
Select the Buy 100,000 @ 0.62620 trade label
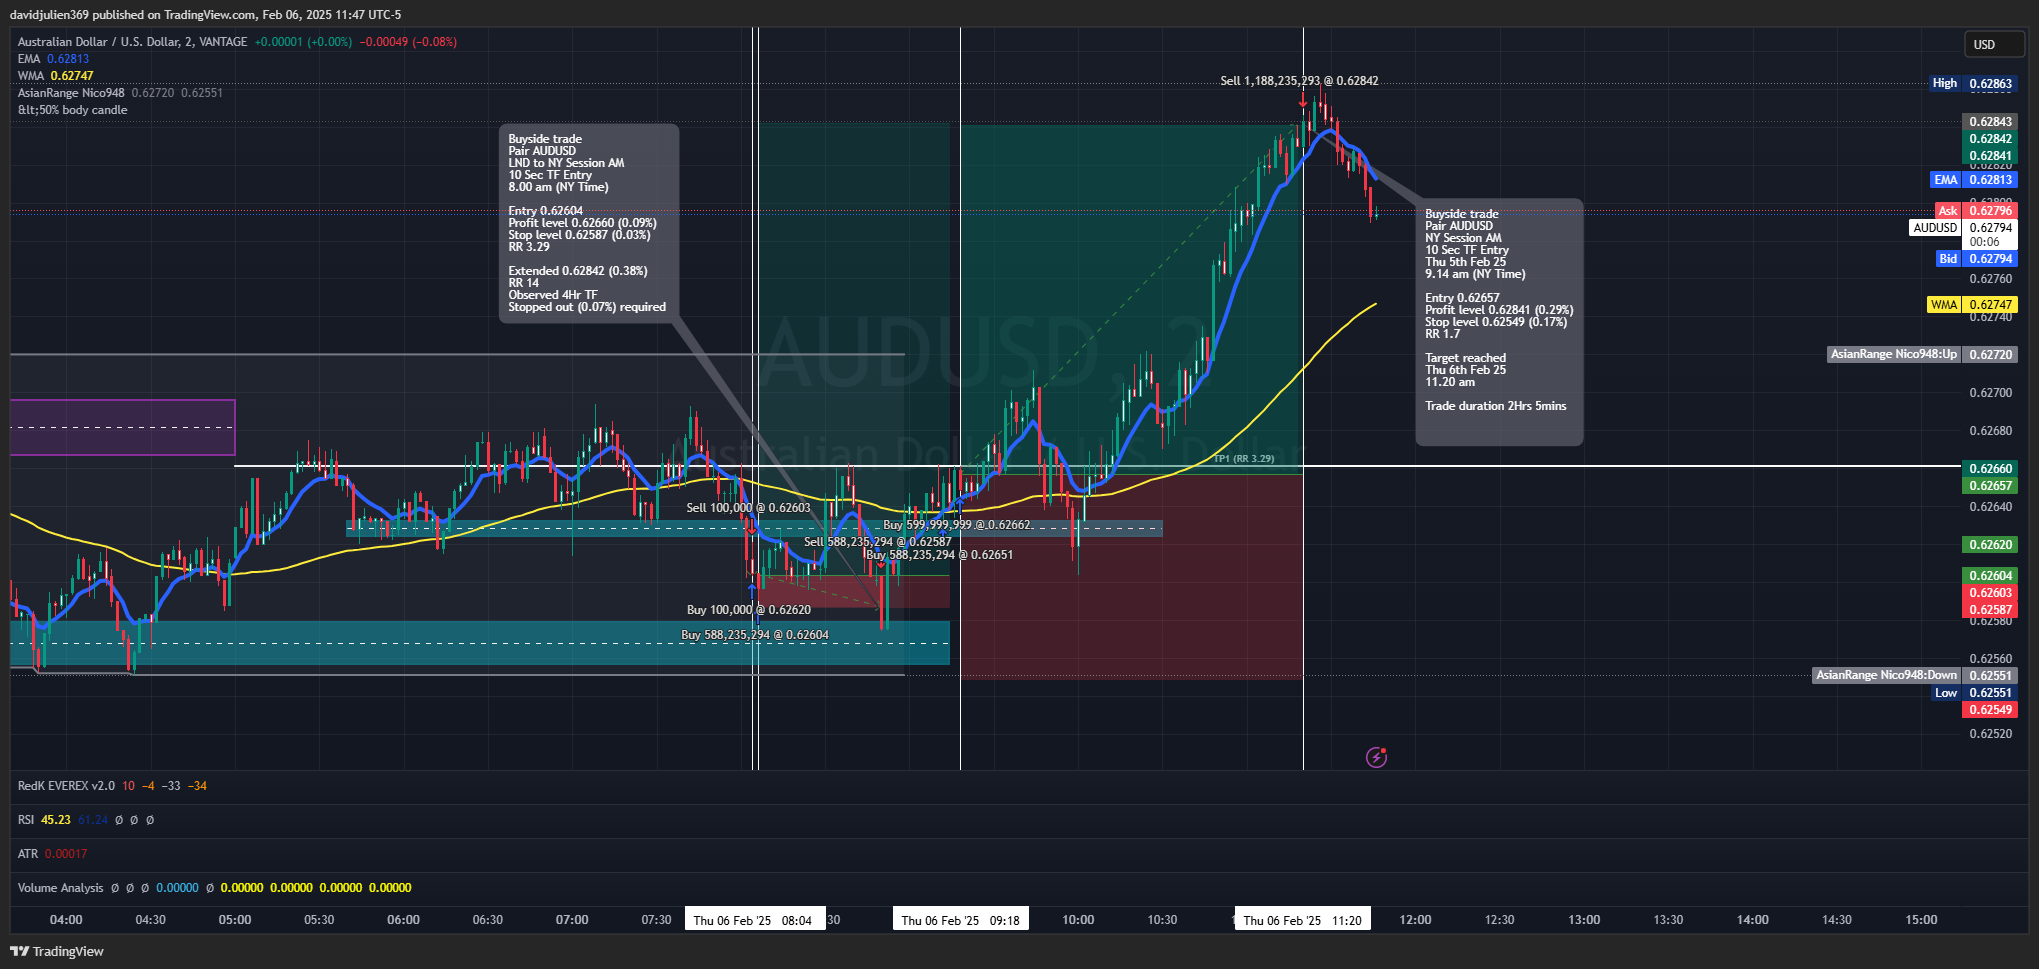[x=748, y=610]
